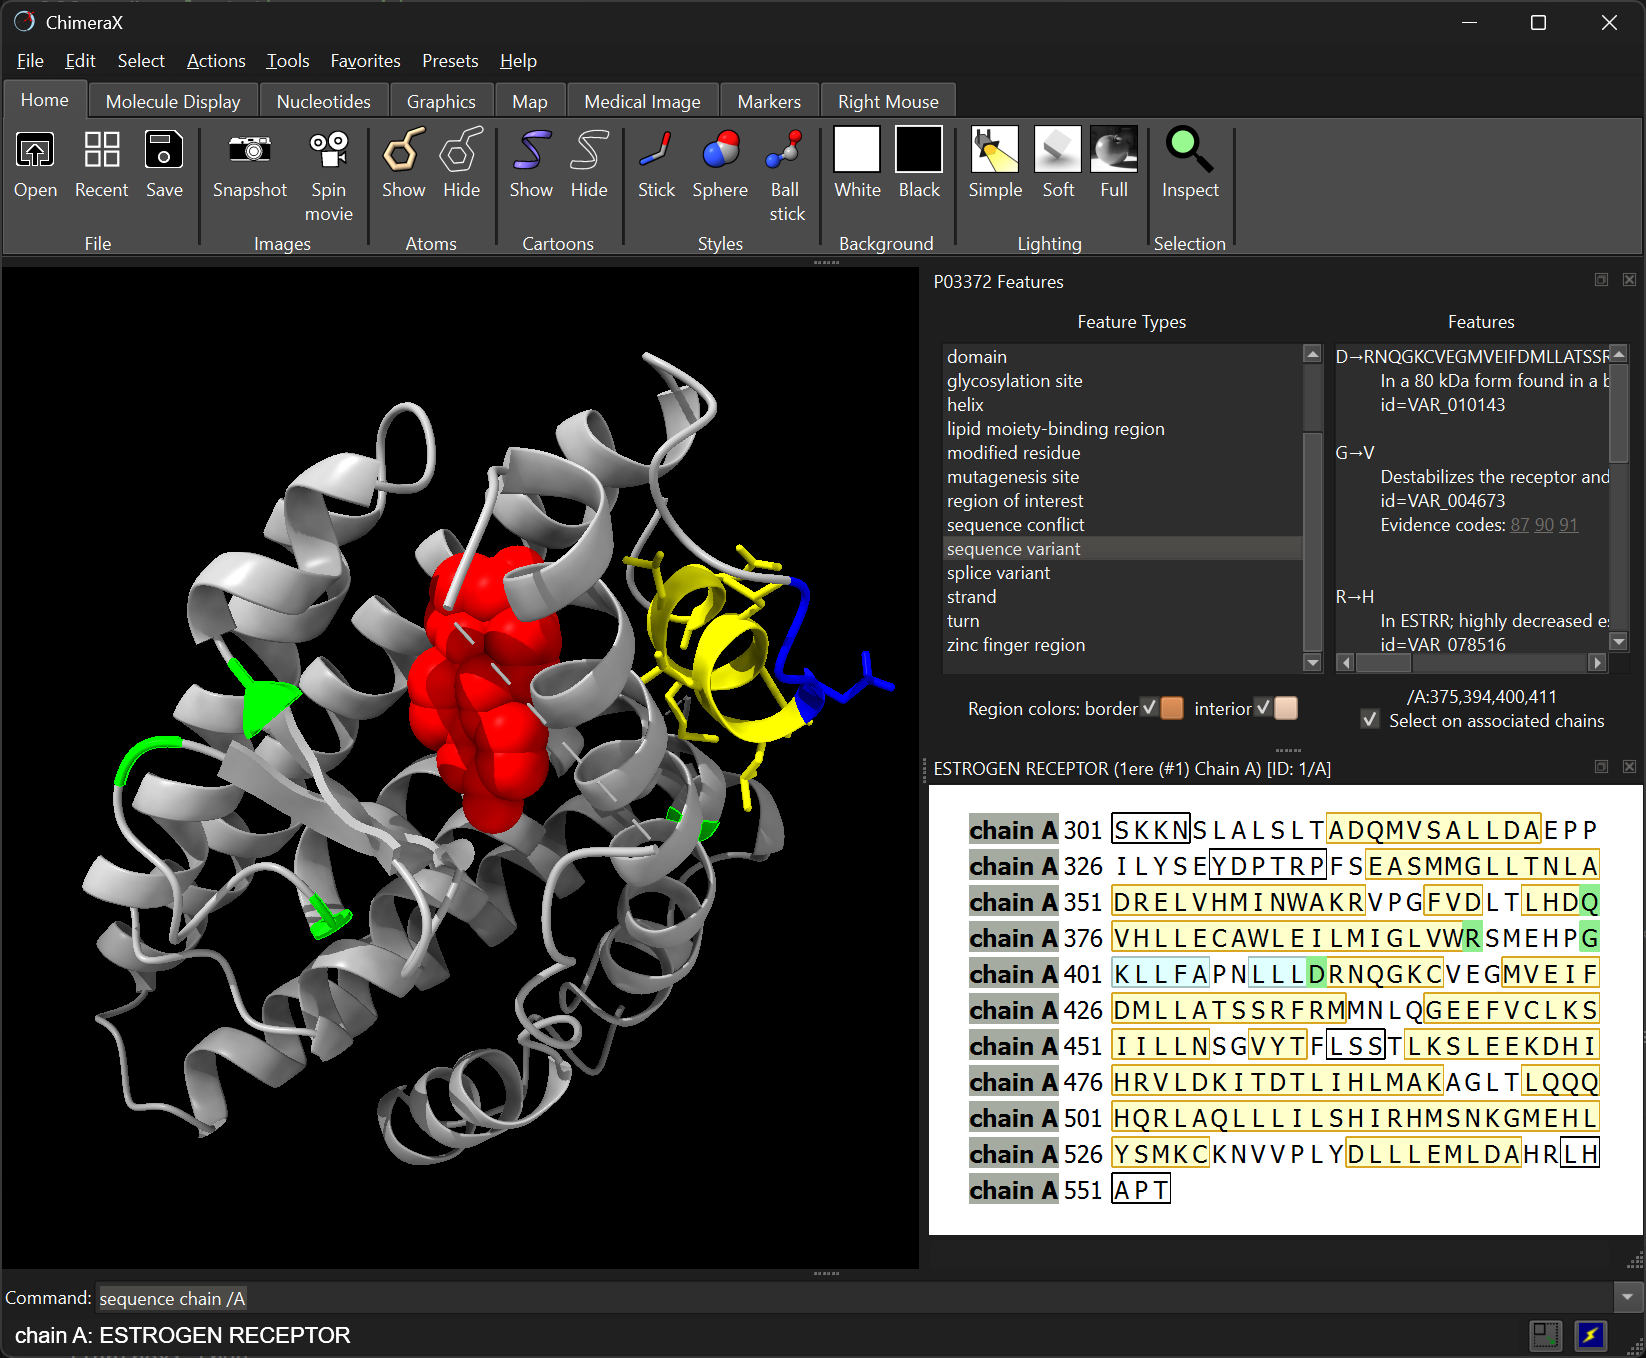Change the border region color swatch
The image size is (1646, 1358).
click(1172, 707)
